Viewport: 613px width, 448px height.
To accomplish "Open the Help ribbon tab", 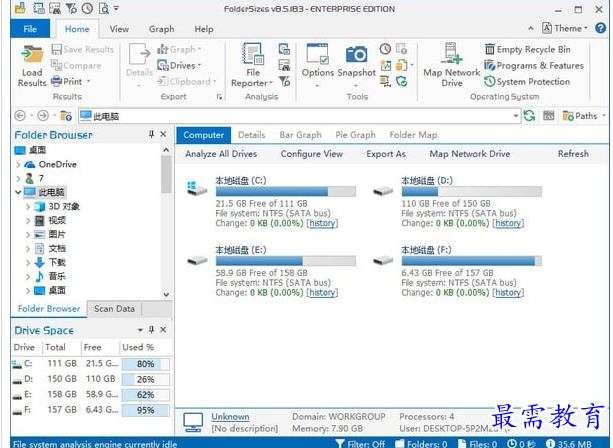I will pyautogui.click(x=204, y=29).
